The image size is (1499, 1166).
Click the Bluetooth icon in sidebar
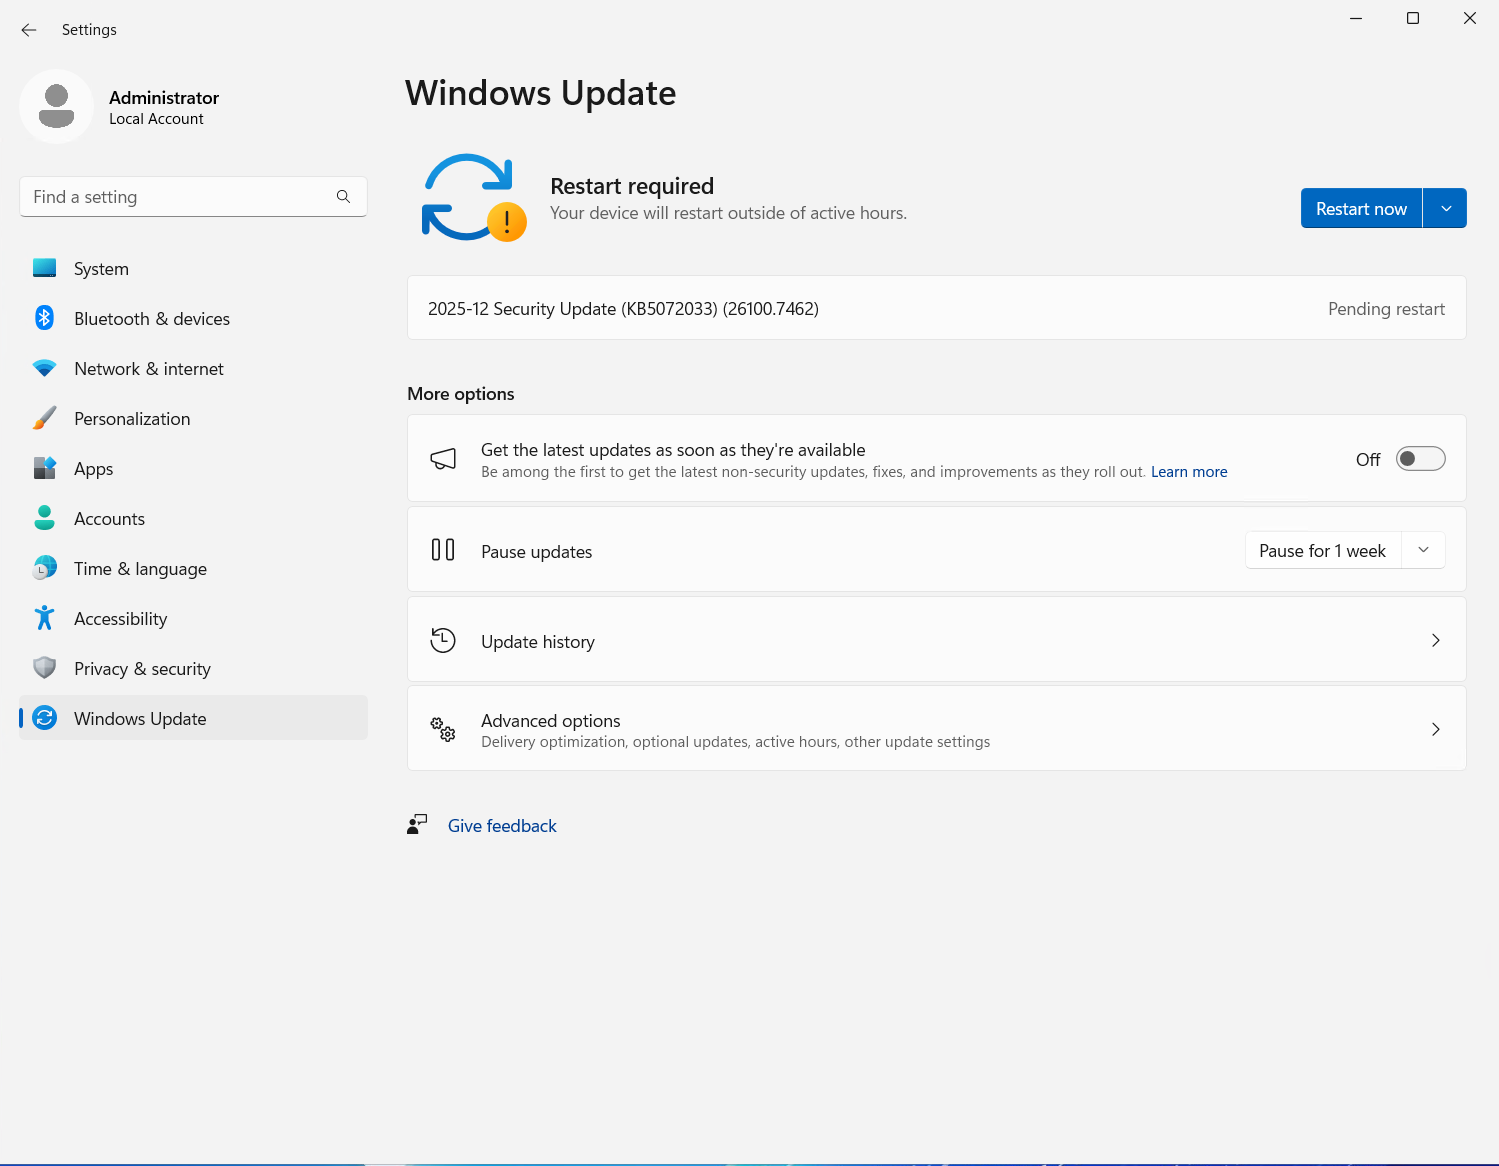pyautogui.click(x=44, y=318)
